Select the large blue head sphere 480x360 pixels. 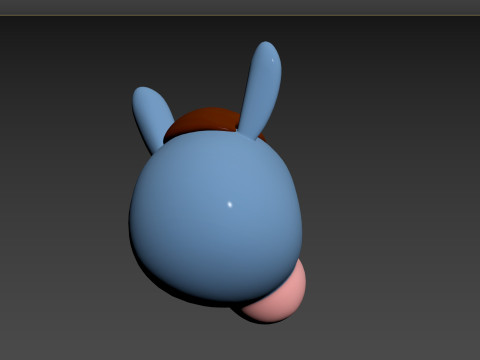pos(216,217)
